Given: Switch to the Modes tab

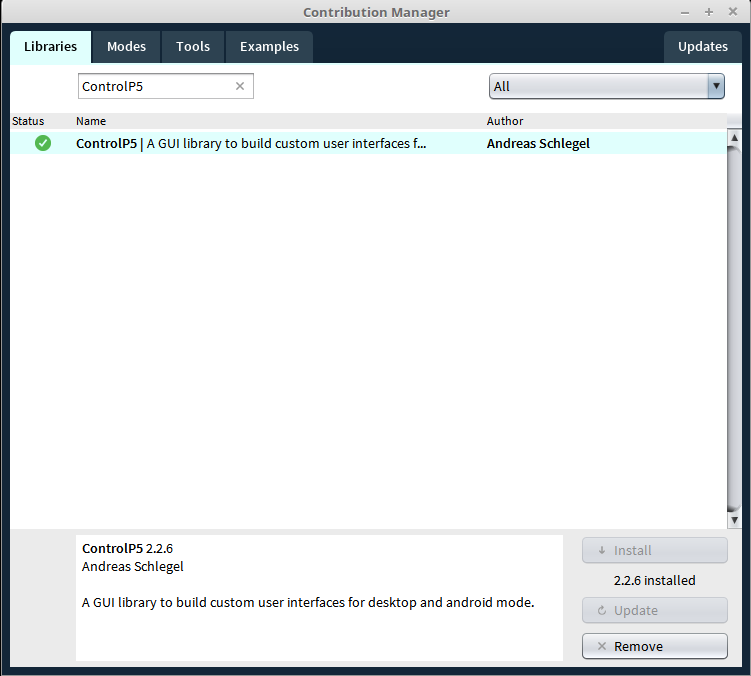Looking at the screenshot, I should (126, 47).
